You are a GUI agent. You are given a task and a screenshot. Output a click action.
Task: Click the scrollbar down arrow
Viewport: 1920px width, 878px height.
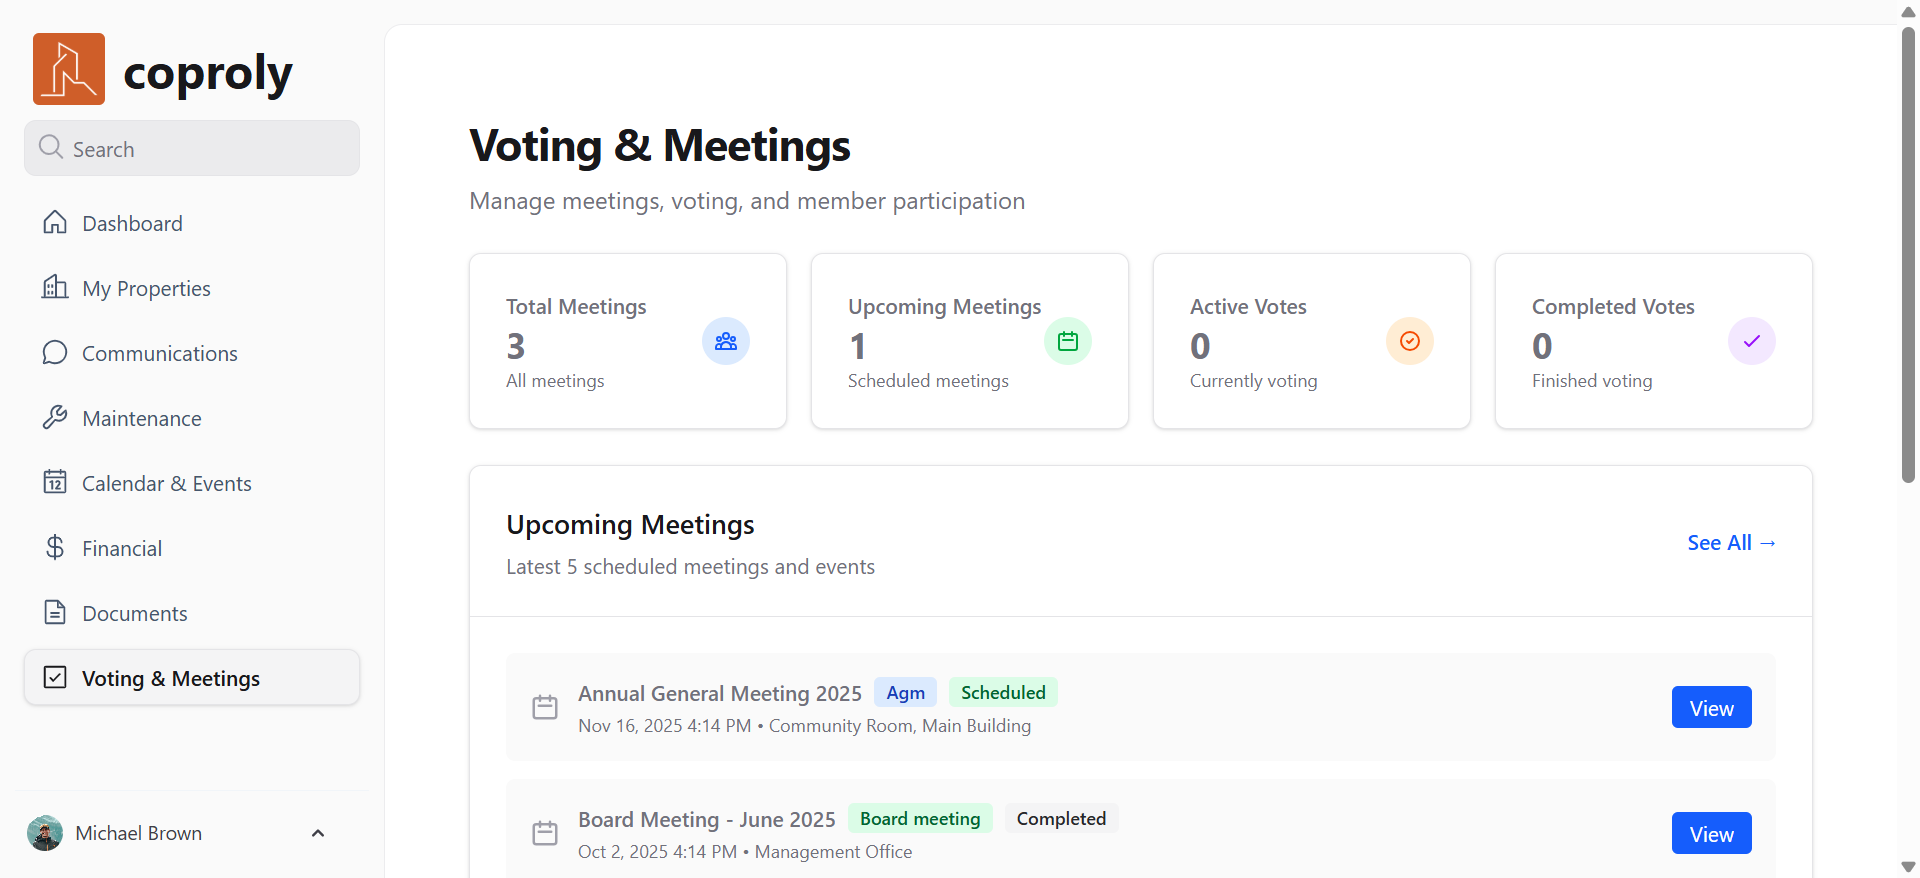point(1908,867)
